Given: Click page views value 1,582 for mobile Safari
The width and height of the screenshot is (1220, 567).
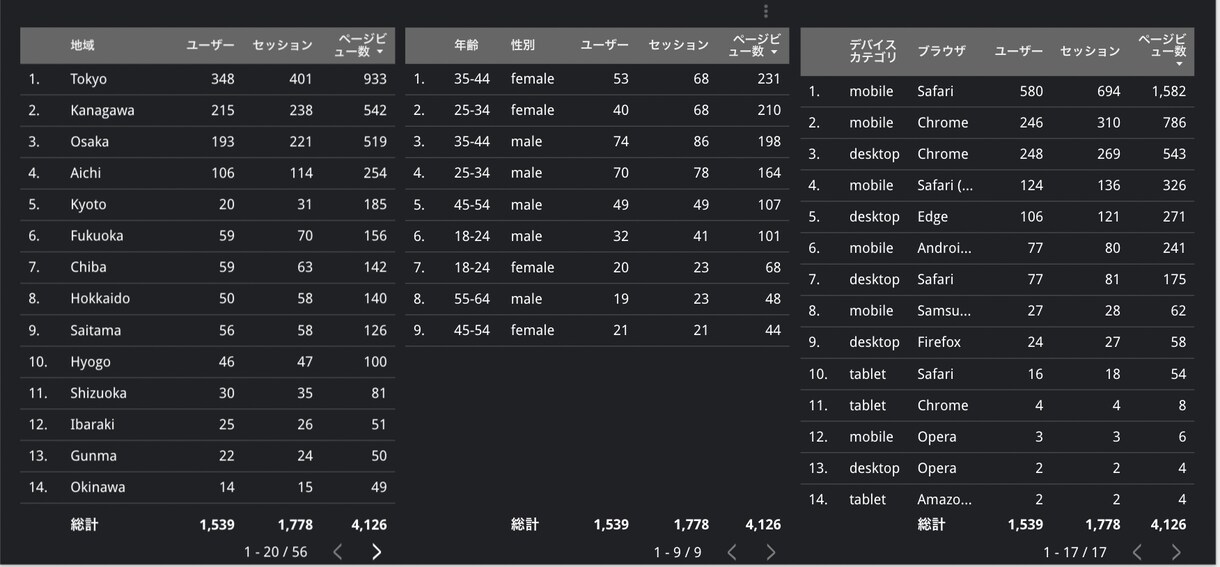Looking at the screenshot, I should pyautogui.click(x=1169, y=91).
